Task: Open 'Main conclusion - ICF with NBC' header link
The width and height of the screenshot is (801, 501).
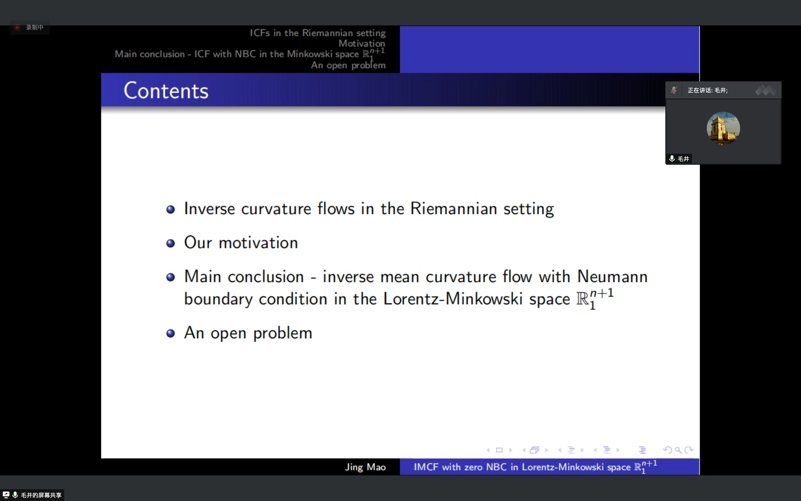Action: coord(248,54)
